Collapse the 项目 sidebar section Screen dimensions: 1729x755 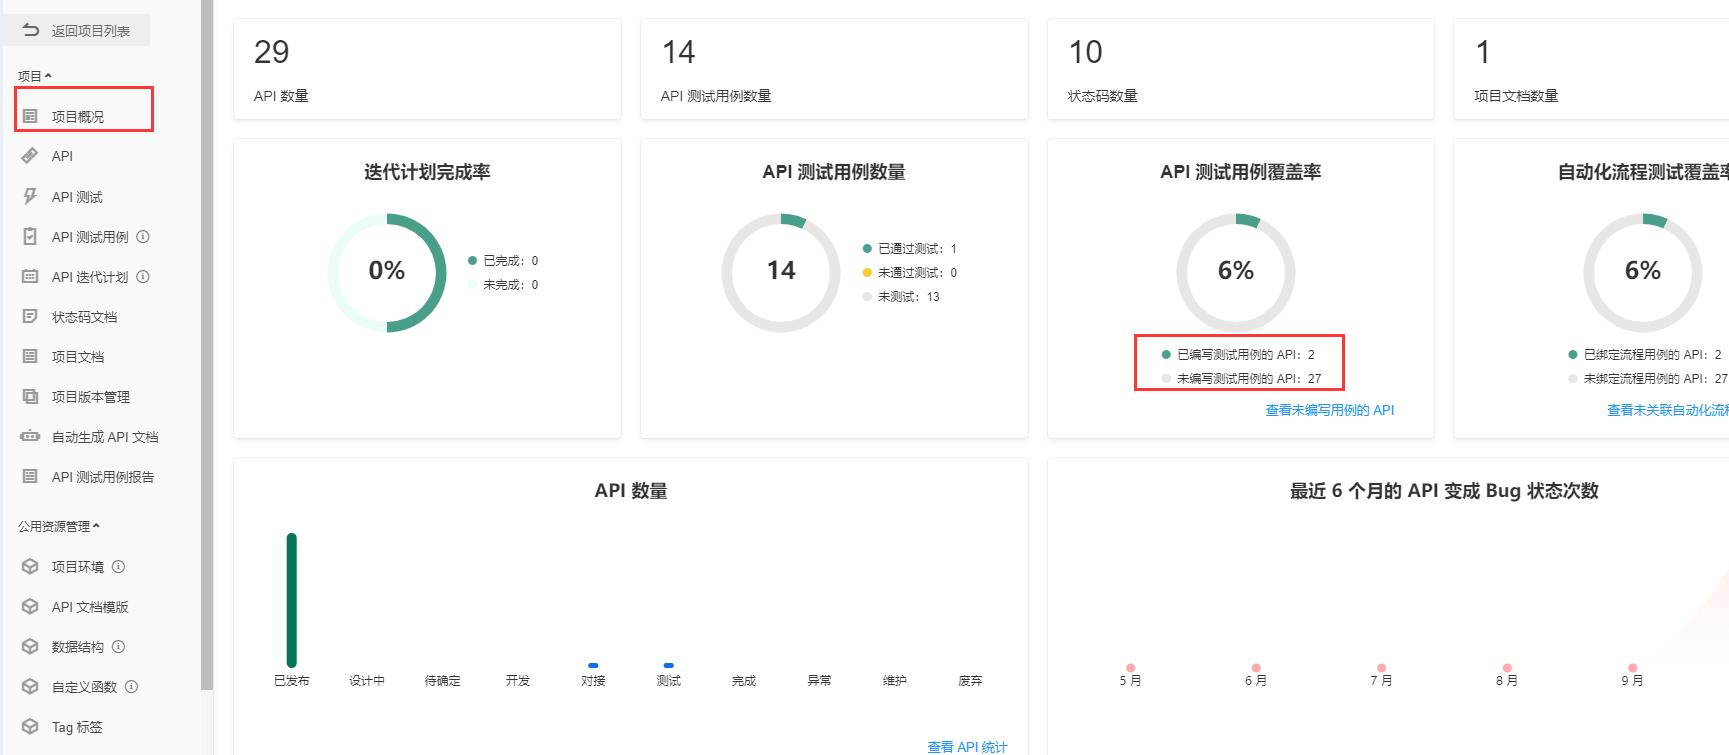coord(35,76)
